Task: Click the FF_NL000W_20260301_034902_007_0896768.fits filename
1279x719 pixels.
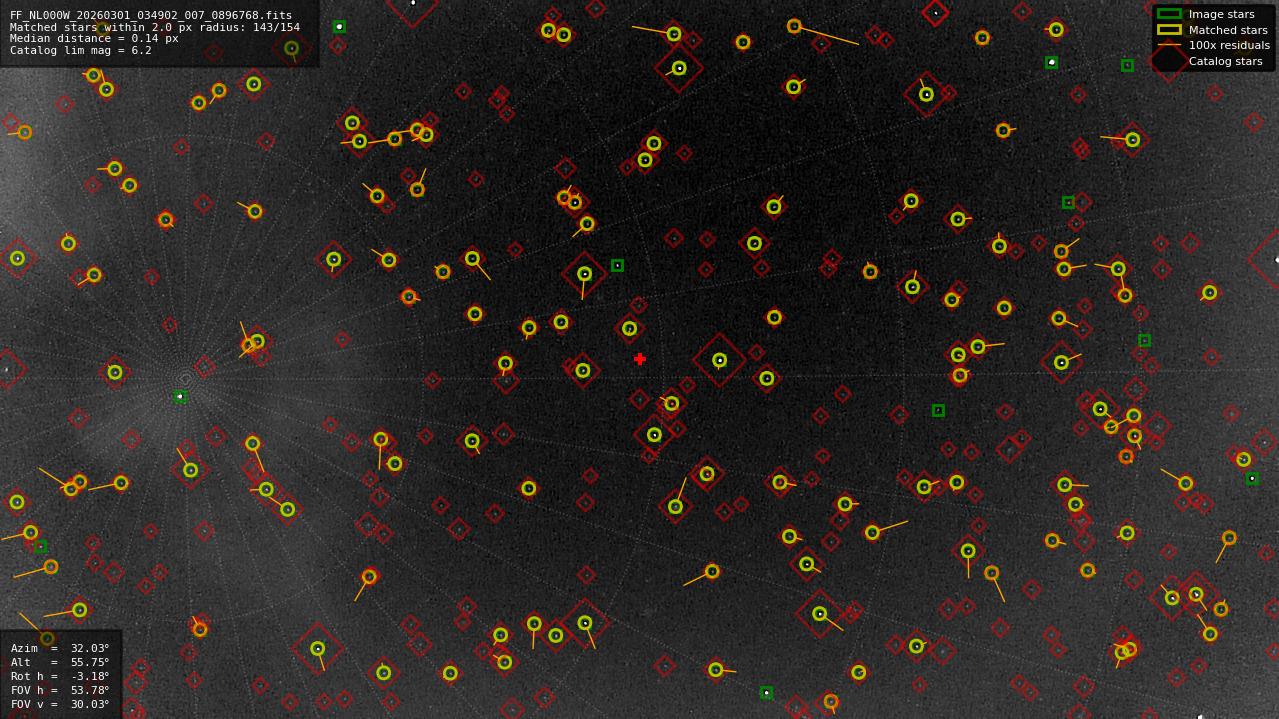Action: [x=151, y=16]
